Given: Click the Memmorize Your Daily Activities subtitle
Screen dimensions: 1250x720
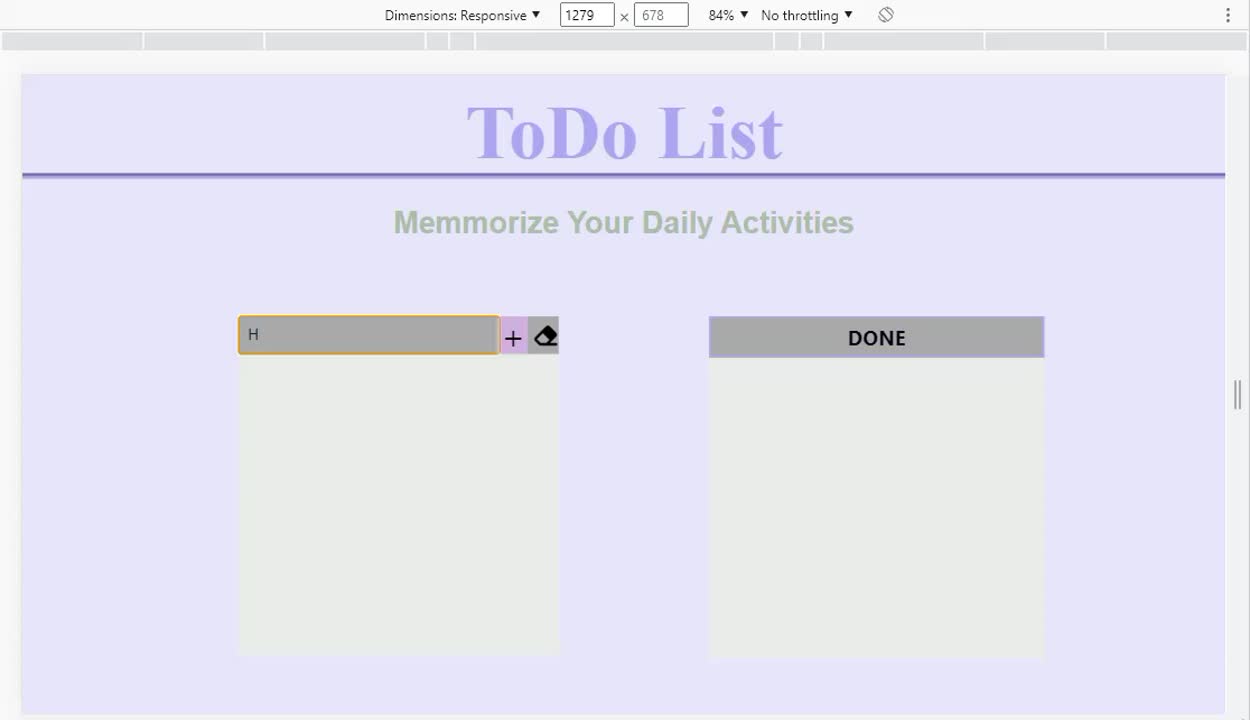Looking at the screenshot, I should [x=624, y=222].
